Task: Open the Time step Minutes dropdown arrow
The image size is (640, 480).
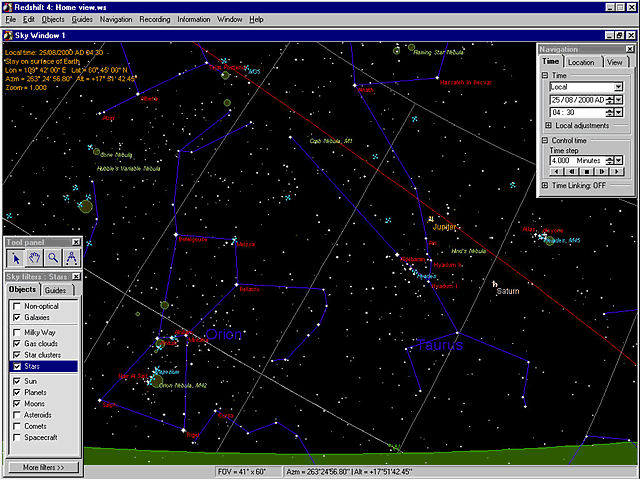Action: click(619, 160)
